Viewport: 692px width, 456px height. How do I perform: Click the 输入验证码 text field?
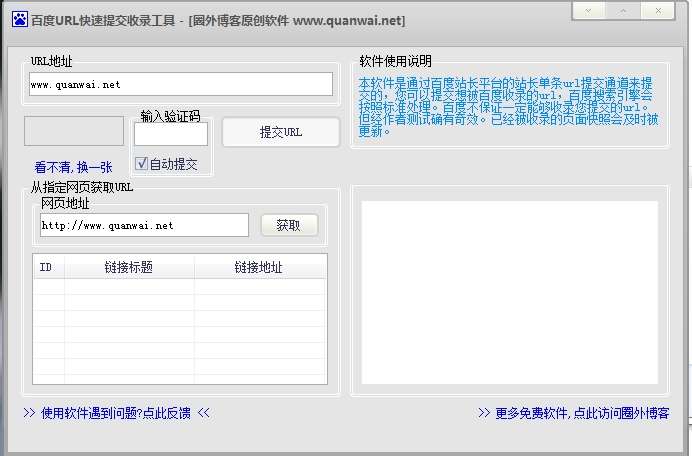pyautogui.click(x=171, y=134)
